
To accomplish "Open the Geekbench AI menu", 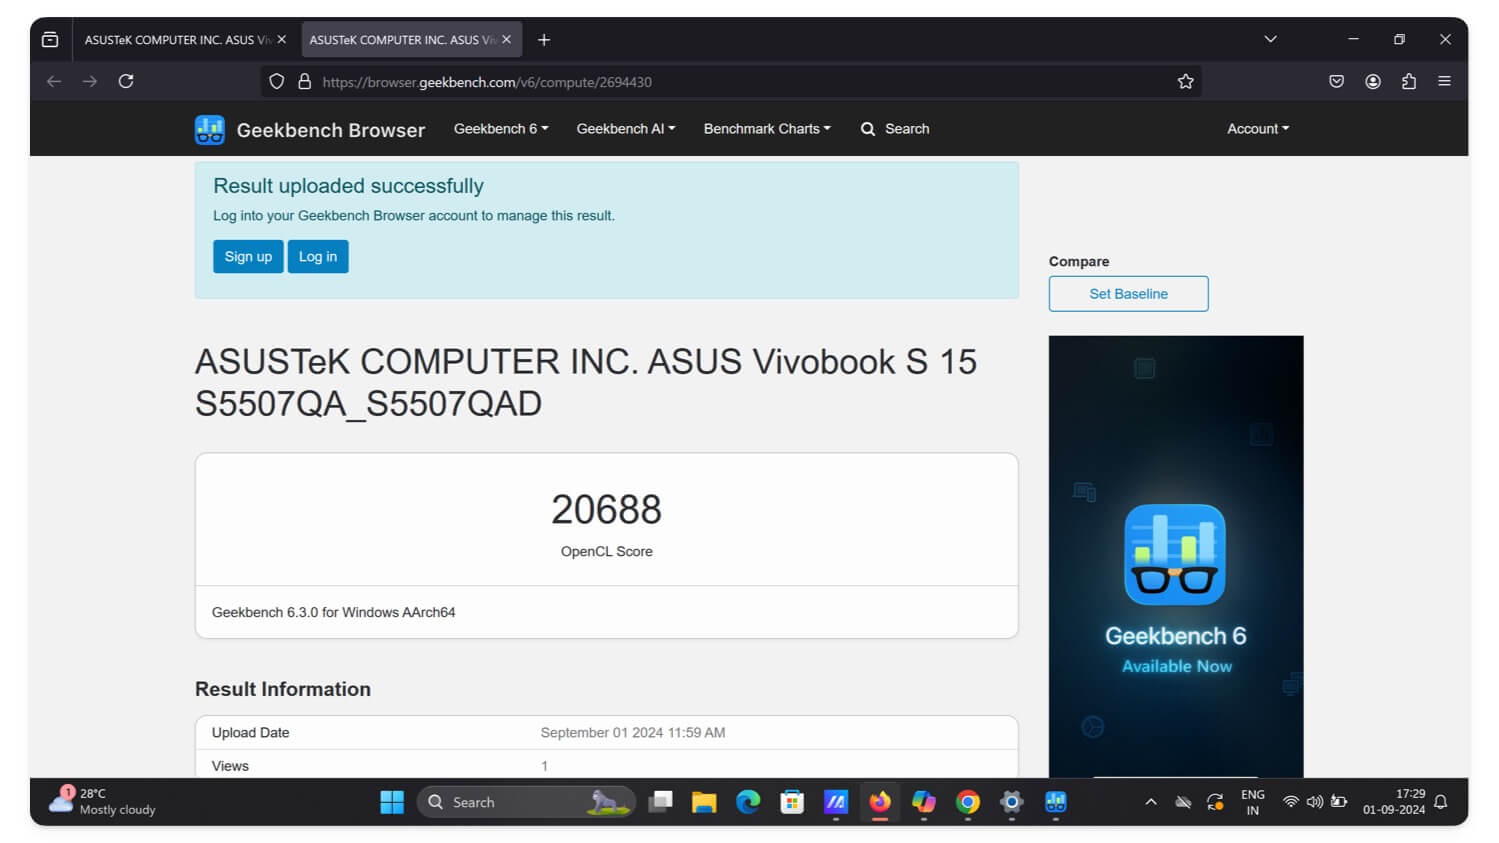I will click(x=625, y=129).
